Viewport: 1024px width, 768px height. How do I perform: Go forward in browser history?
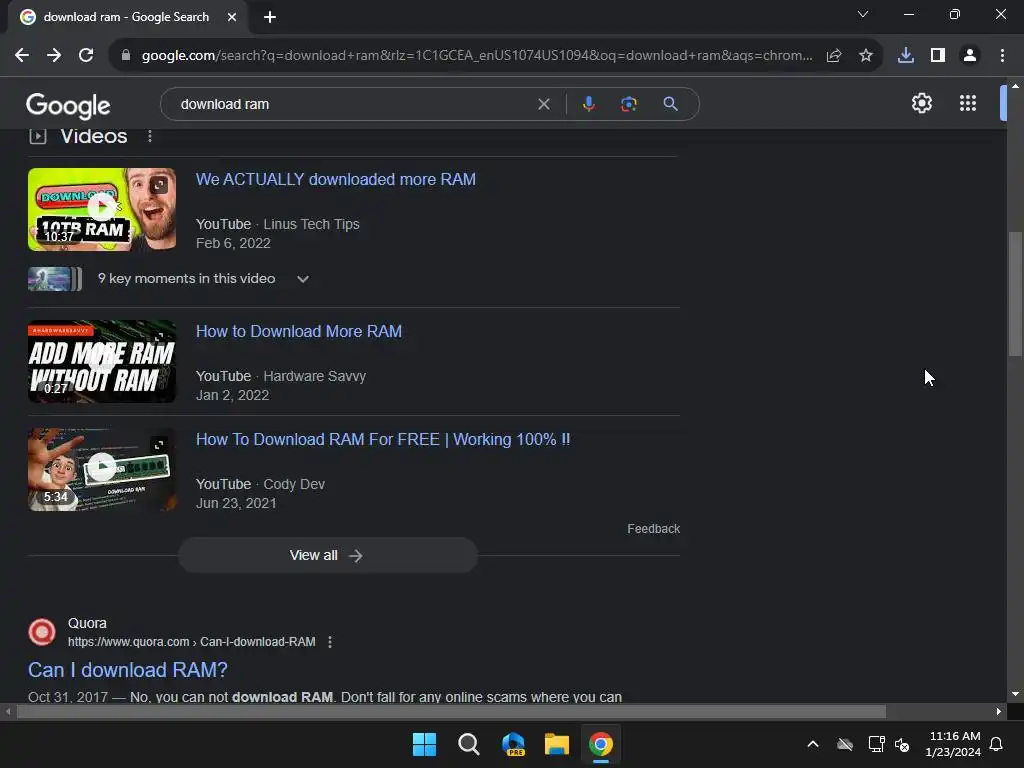(54, 56)
